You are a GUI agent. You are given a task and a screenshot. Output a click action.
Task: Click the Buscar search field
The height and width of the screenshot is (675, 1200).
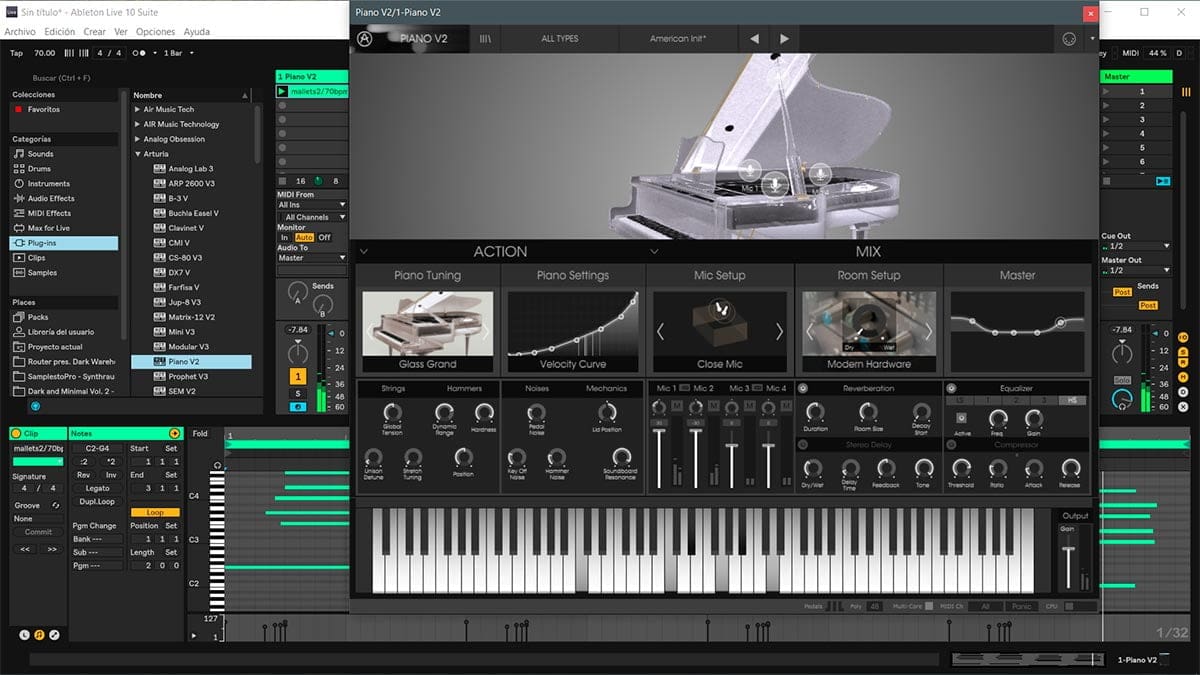point(62,77)
